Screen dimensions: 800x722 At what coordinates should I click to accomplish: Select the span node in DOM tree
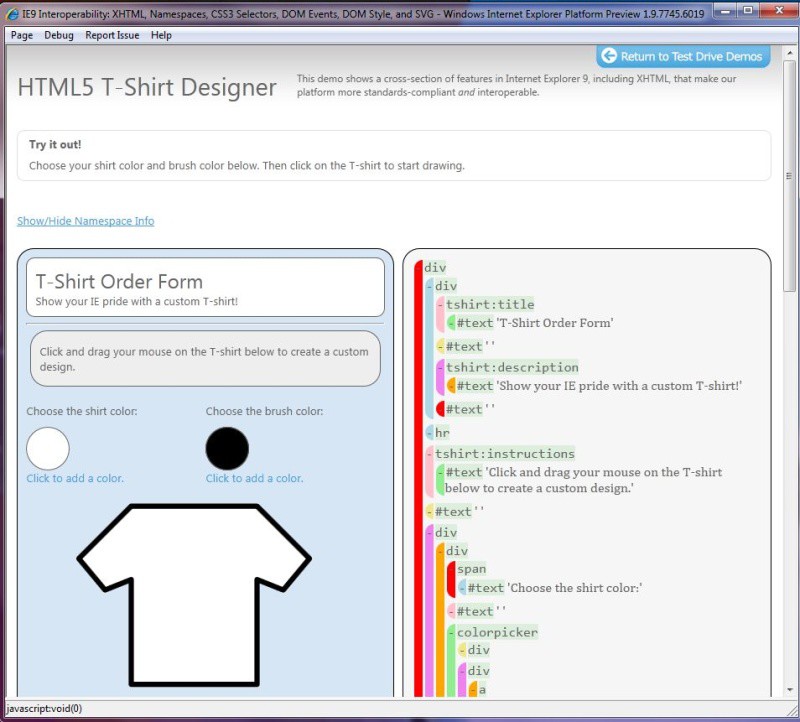coord(471,569)
